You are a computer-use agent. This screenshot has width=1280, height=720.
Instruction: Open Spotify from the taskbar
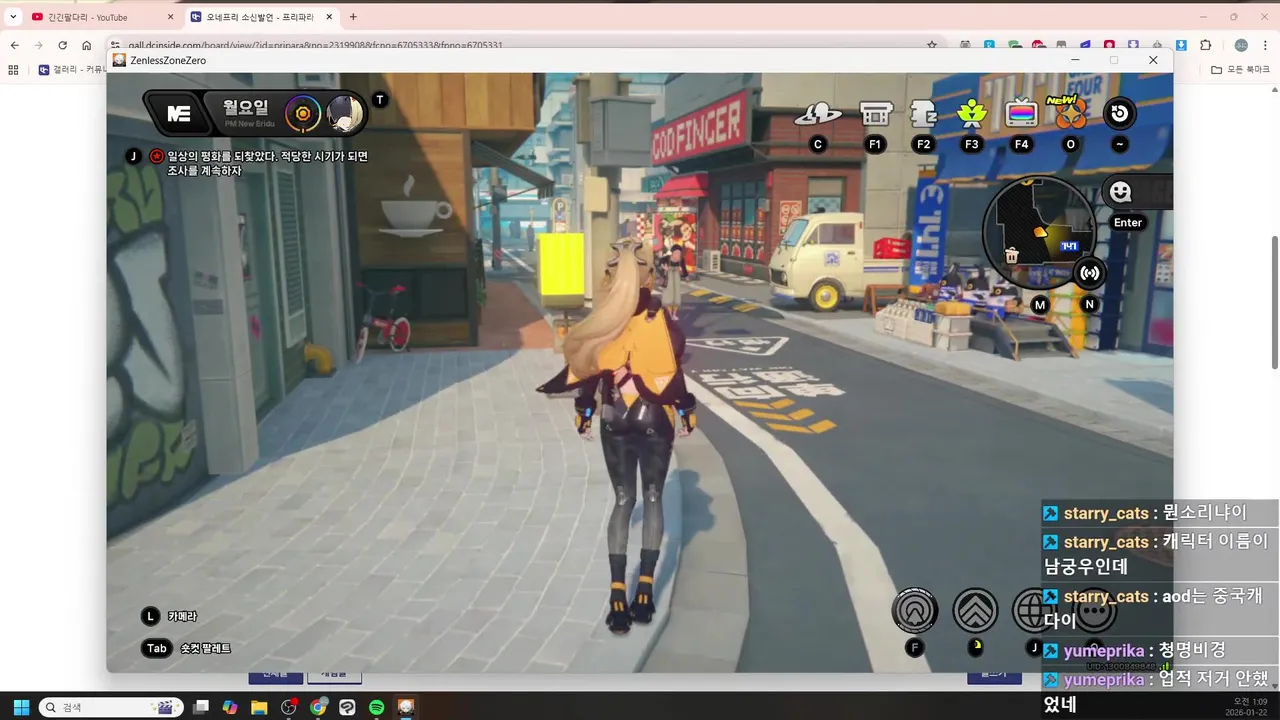[377, 707]
